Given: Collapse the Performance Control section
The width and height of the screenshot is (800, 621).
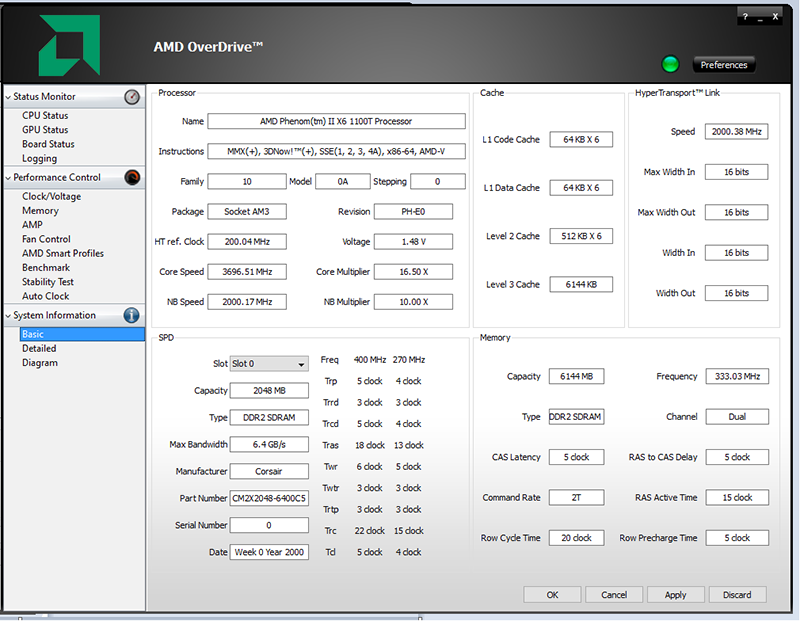Looking at the screenshot, I should (8, 178).
